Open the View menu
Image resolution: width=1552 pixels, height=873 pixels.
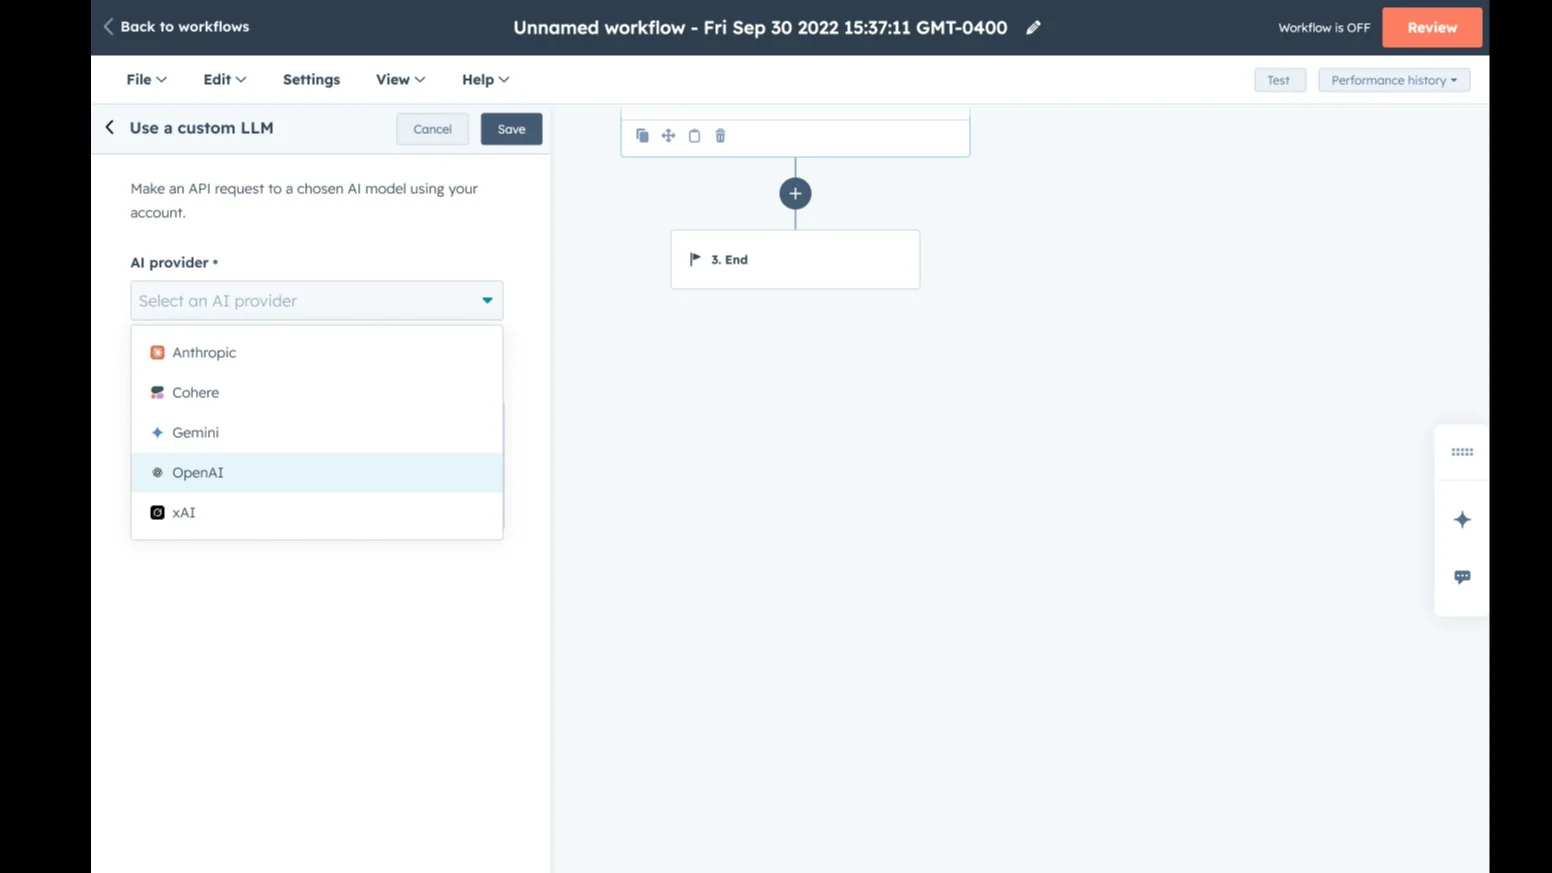[400, 80]
